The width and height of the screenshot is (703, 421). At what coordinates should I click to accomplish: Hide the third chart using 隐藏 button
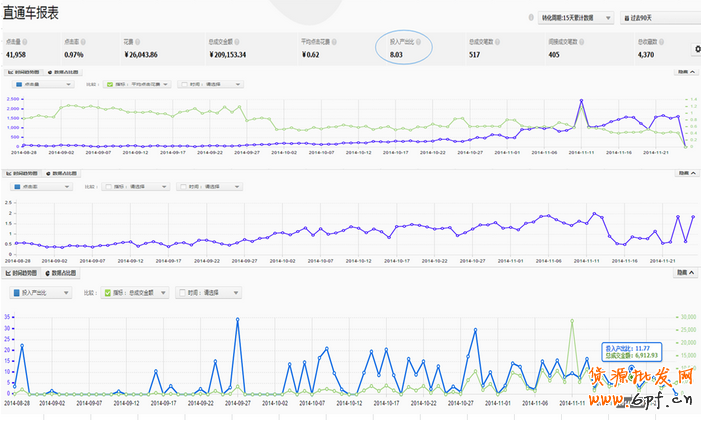[684, 273]
